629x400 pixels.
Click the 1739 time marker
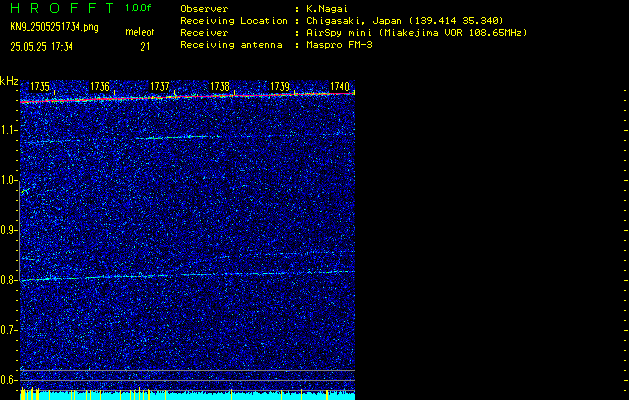(x=280, y=86)
